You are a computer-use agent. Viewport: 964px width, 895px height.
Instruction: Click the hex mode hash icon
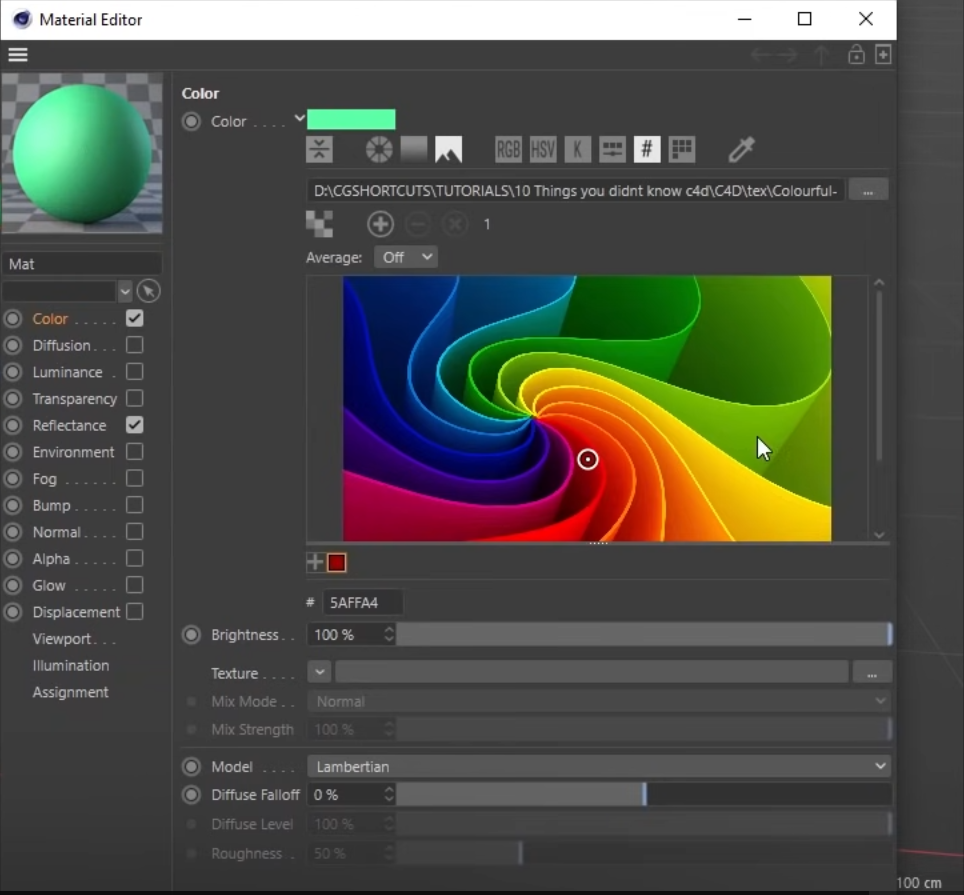coord(647,150)
